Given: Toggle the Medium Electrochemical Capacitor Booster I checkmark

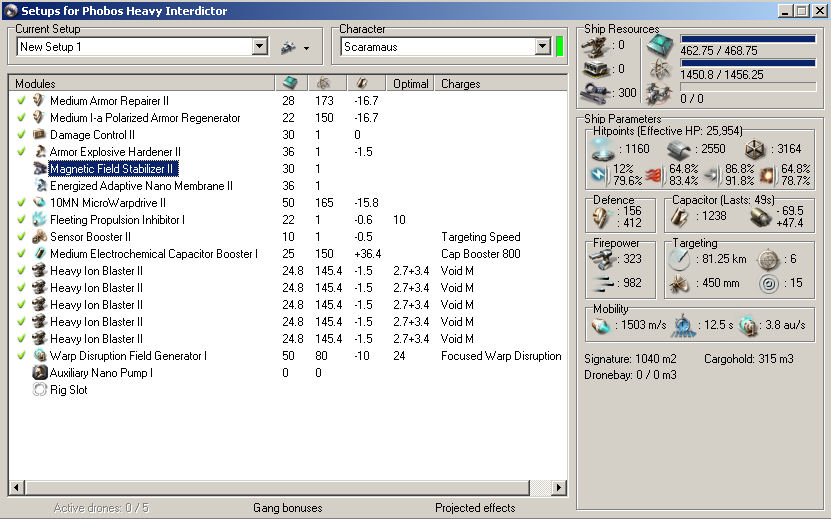Looking at the screenshot, I should 21,254.
